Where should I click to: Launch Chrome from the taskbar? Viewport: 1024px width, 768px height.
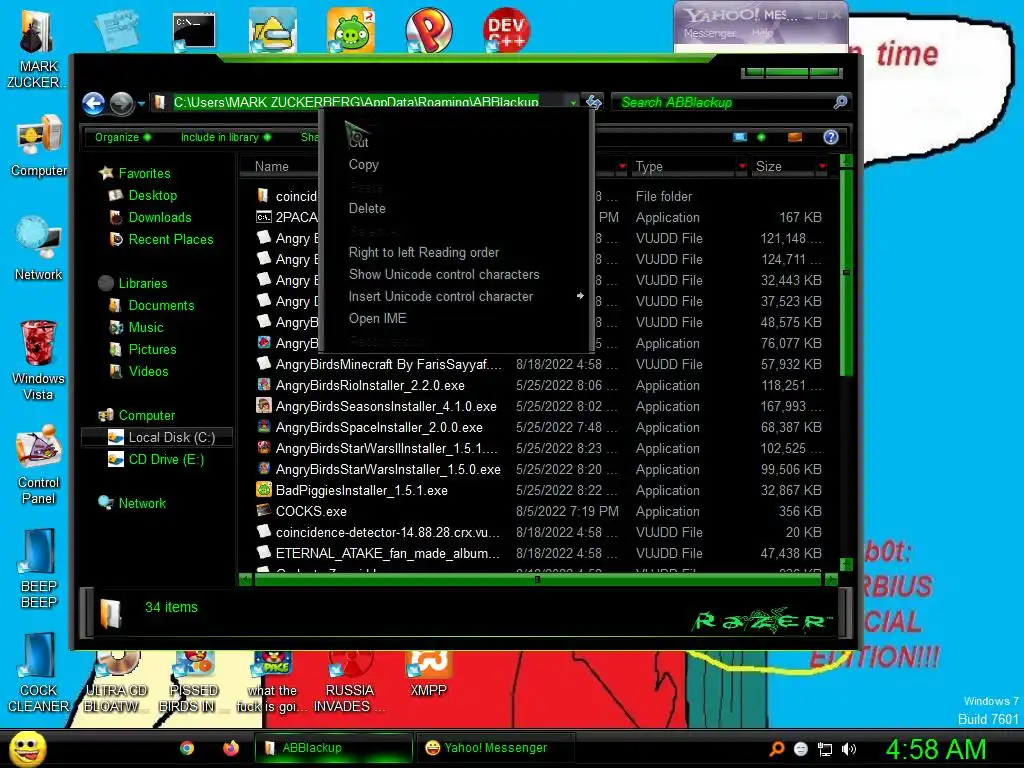pyautogui.click(x=187, y=748)
